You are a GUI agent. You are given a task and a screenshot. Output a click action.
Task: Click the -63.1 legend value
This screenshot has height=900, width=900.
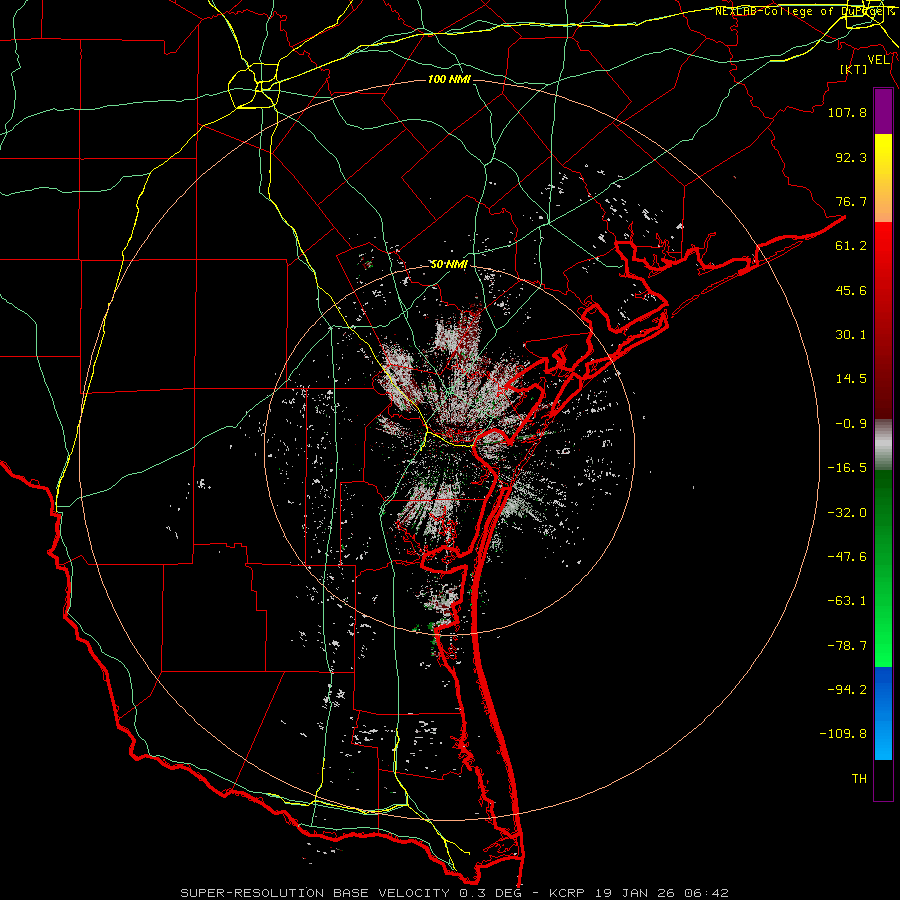[x=847, y=602]
